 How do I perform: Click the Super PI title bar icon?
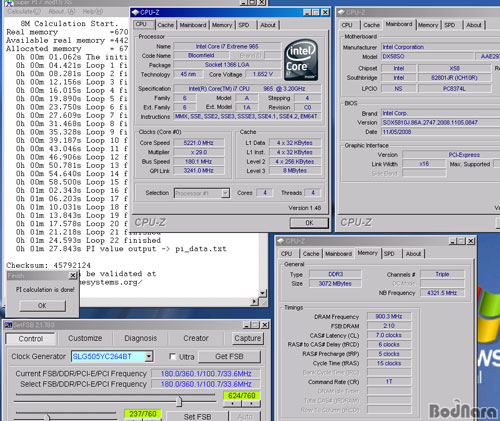[9, 3]
